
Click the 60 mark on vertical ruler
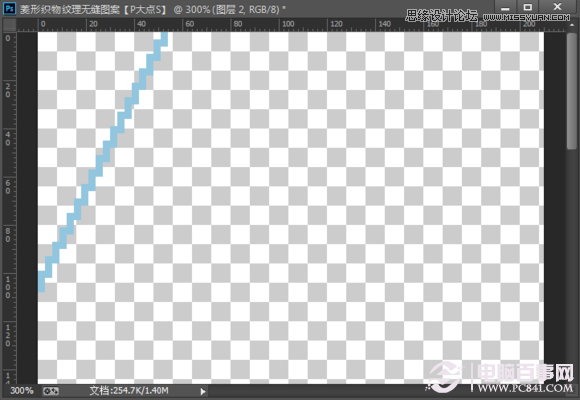click(x=8, y=187)
